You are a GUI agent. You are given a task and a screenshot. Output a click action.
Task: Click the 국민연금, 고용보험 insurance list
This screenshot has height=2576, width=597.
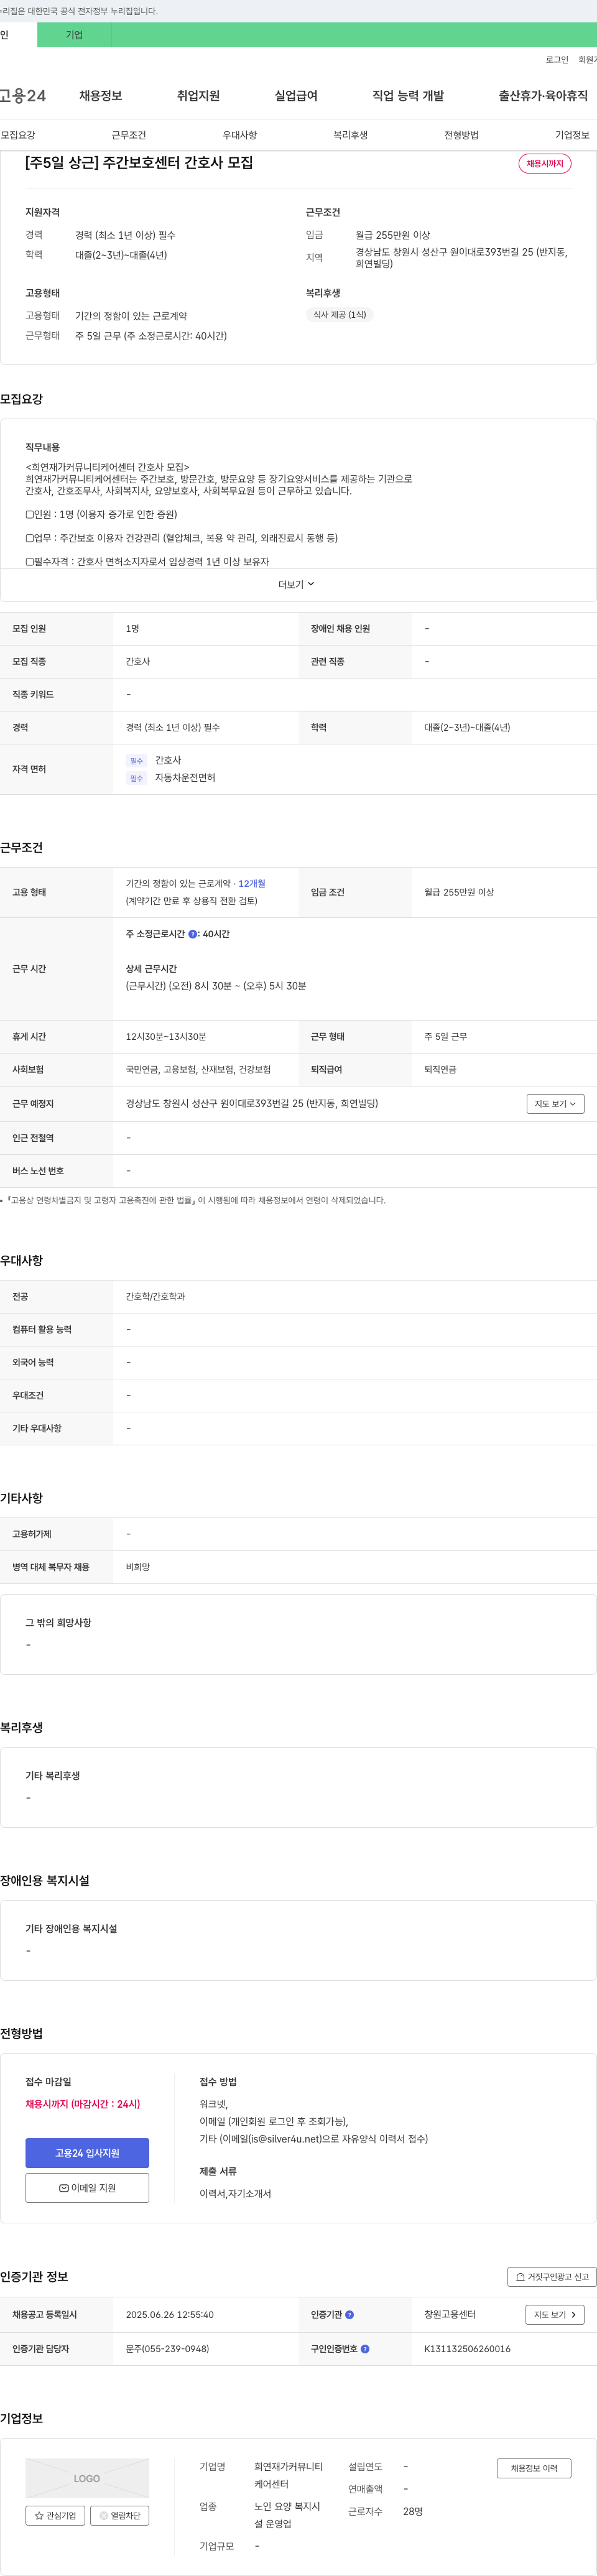pos(198,1070)
